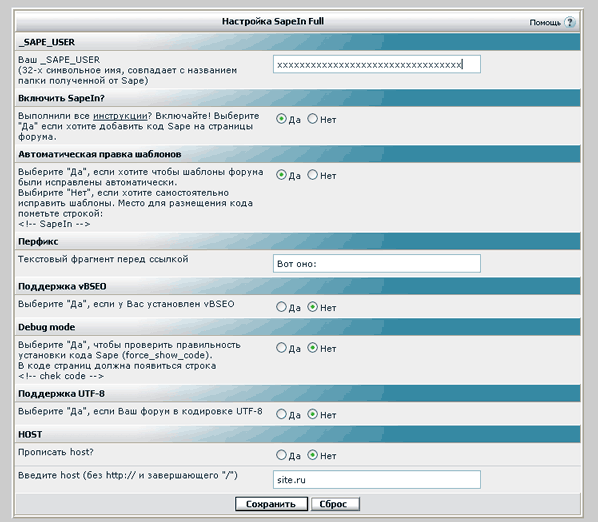Focus the prefix field containing 'Вот оно:'
The height and width of the screenshot is (522, 598).
(377, 264)
